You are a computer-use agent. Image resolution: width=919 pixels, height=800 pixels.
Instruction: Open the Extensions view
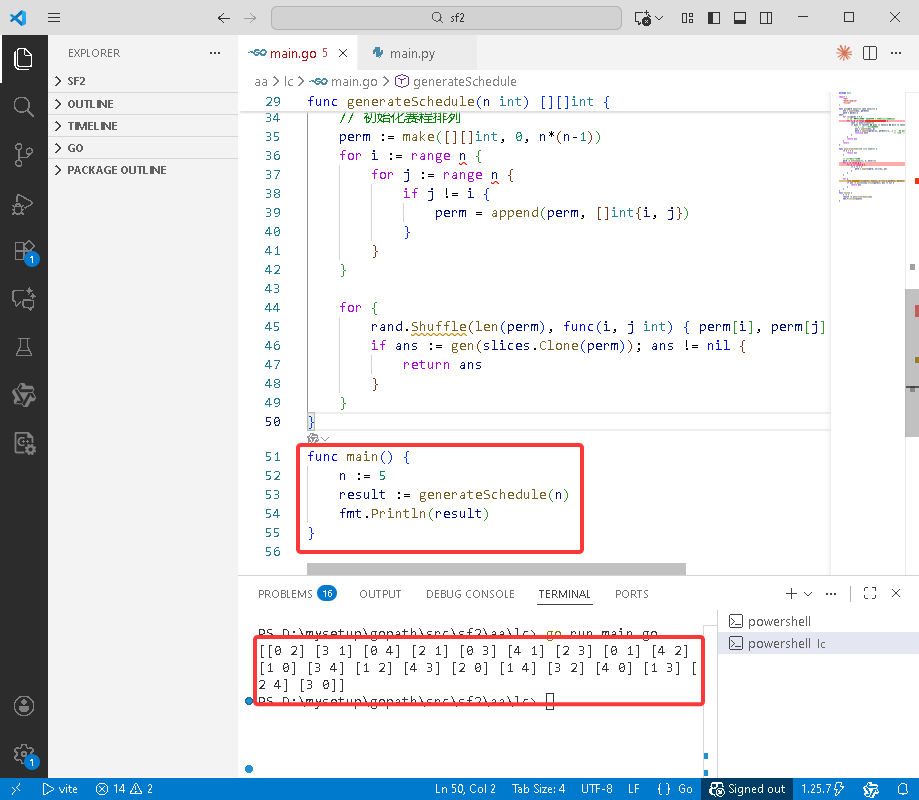click(23, 251)
